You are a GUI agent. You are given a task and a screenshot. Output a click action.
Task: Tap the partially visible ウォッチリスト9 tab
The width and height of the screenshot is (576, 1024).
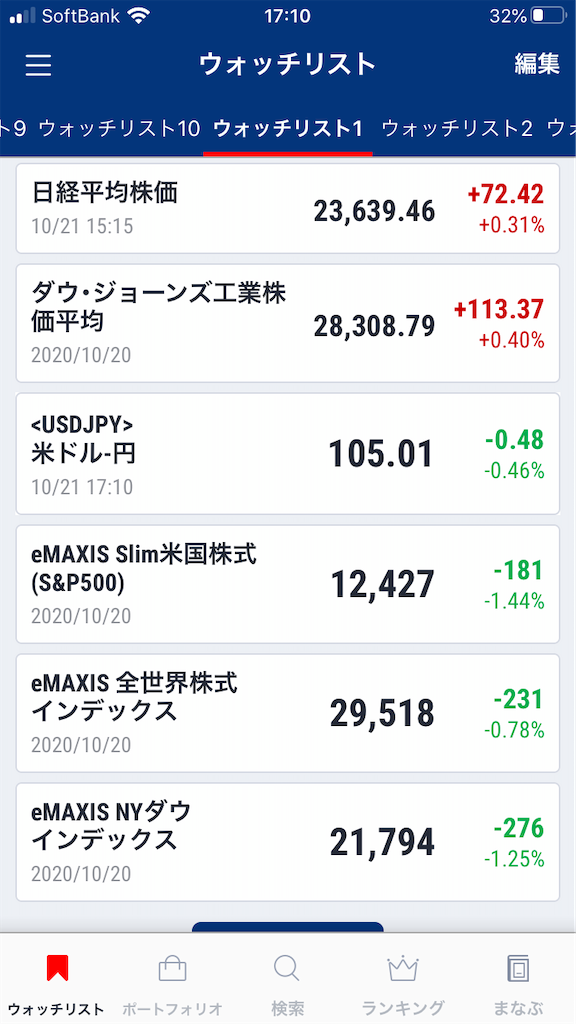click(13, 128)
